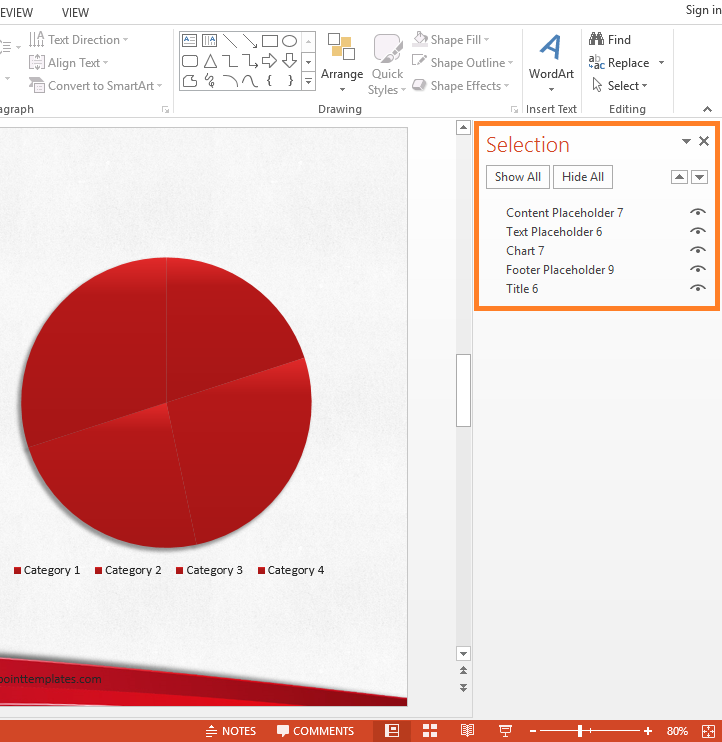This screenshot has height=742, width=722.
Task: Hide Content Placeholder 7 object
Action: (698, 213)
